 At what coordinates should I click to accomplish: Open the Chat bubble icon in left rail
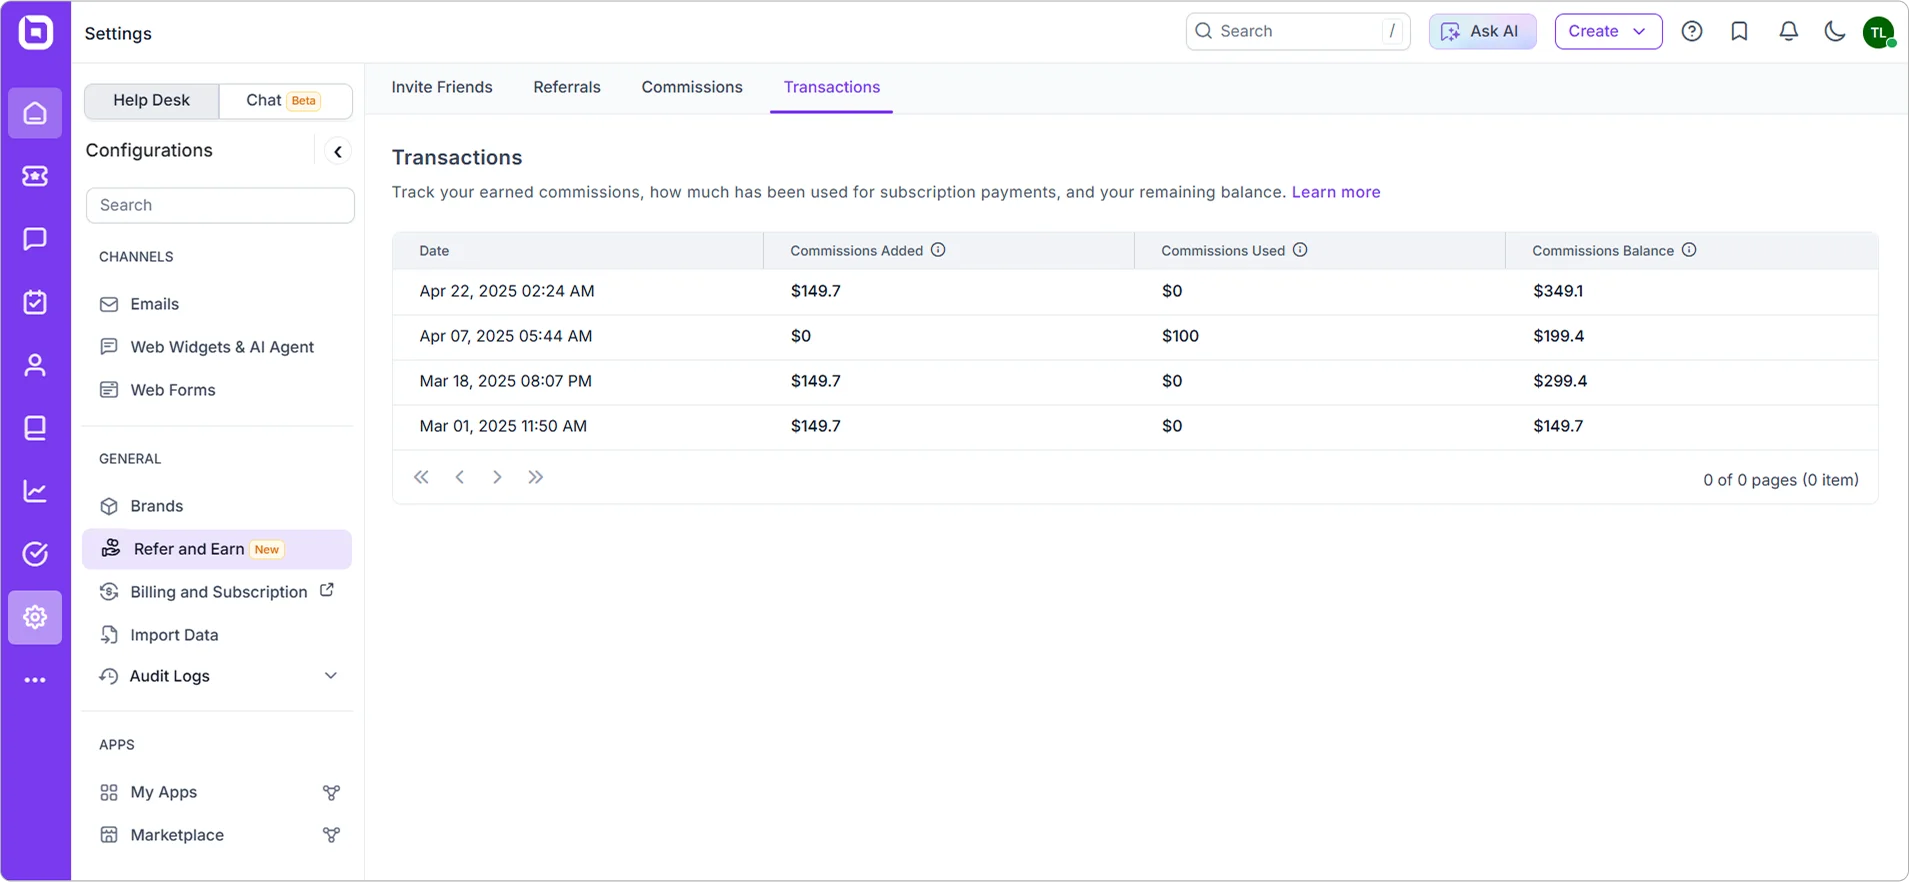35,239
